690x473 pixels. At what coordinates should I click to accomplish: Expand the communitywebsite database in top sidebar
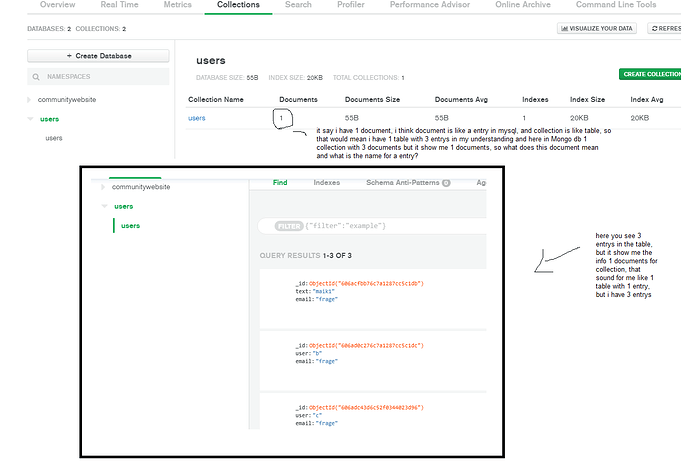(30, 100)
